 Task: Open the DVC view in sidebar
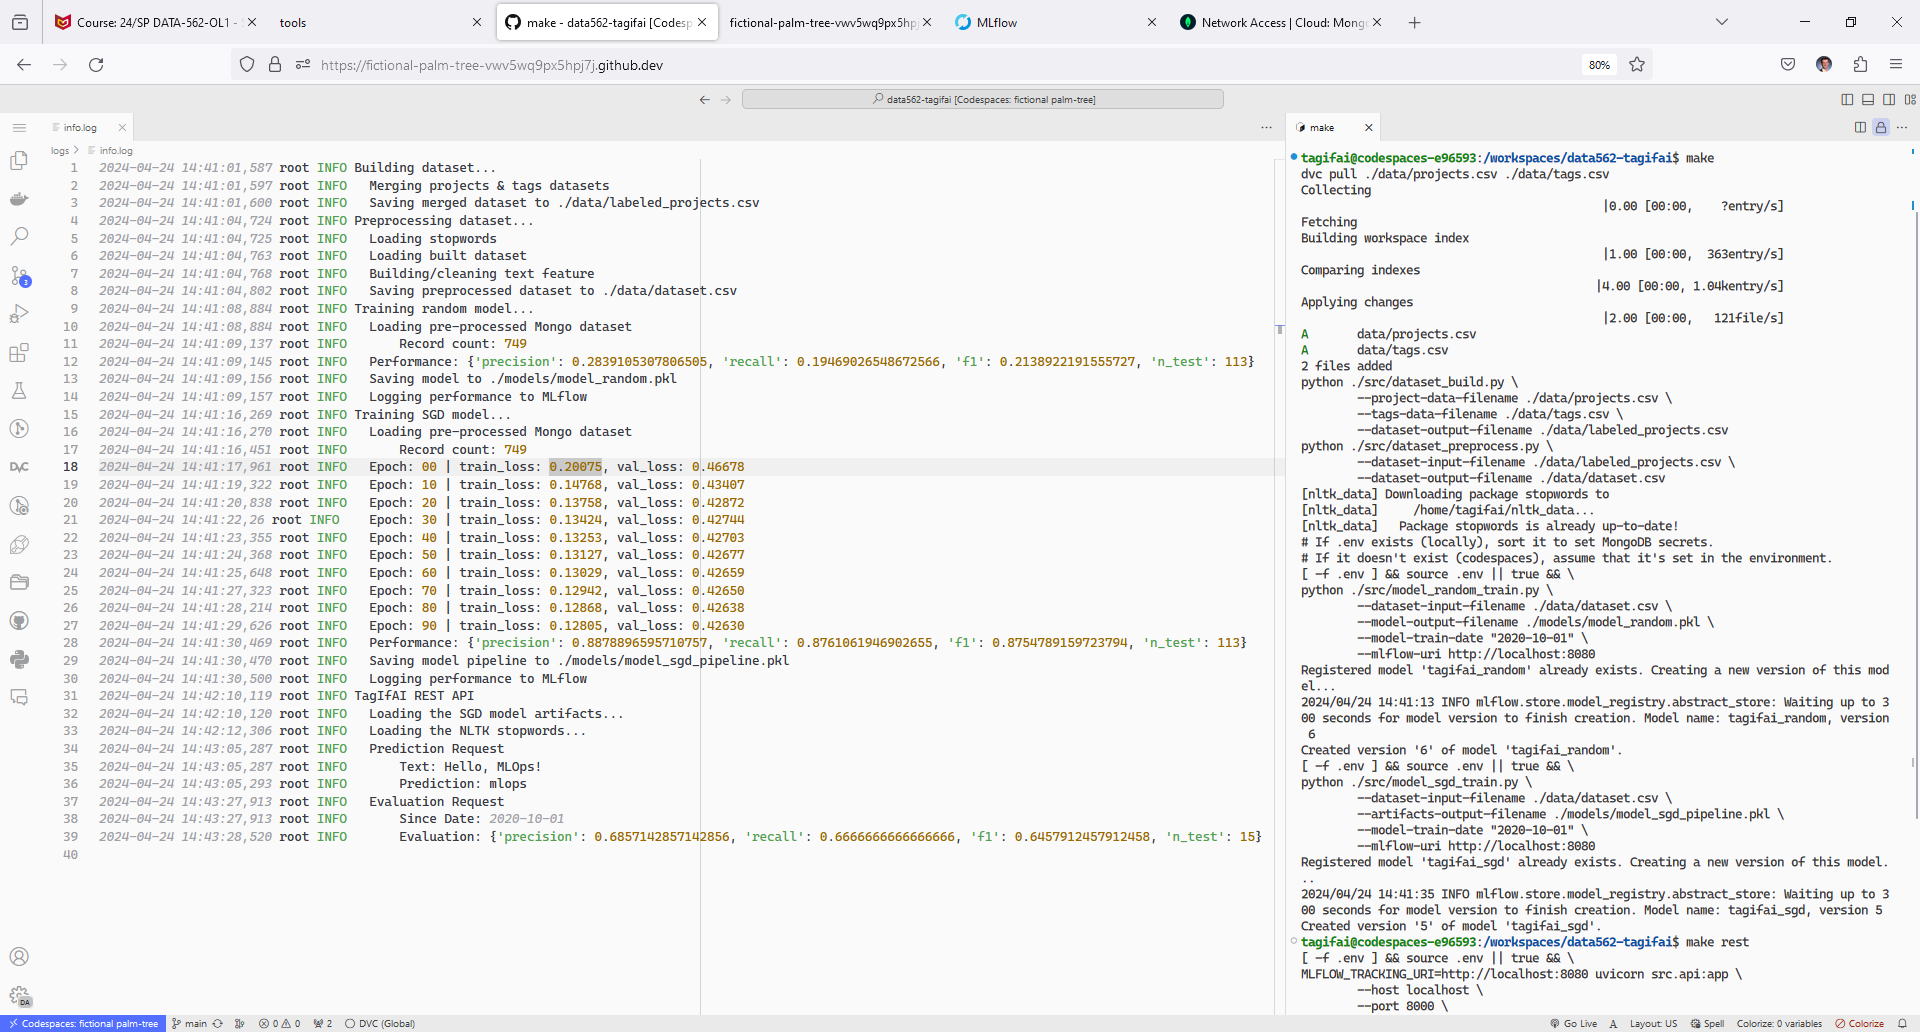19,467
